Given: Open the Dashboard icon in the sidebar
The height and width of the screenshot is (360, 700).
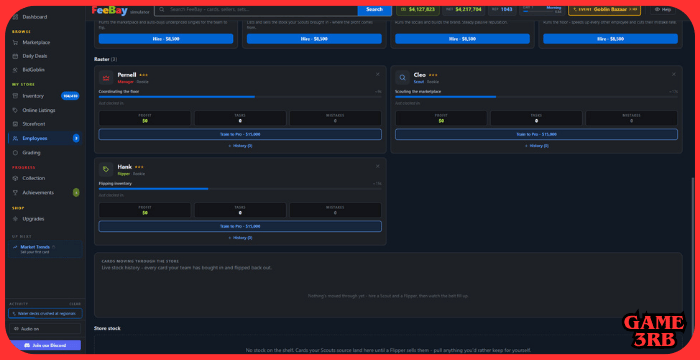Looking at the screenshot, I should 16,17.
